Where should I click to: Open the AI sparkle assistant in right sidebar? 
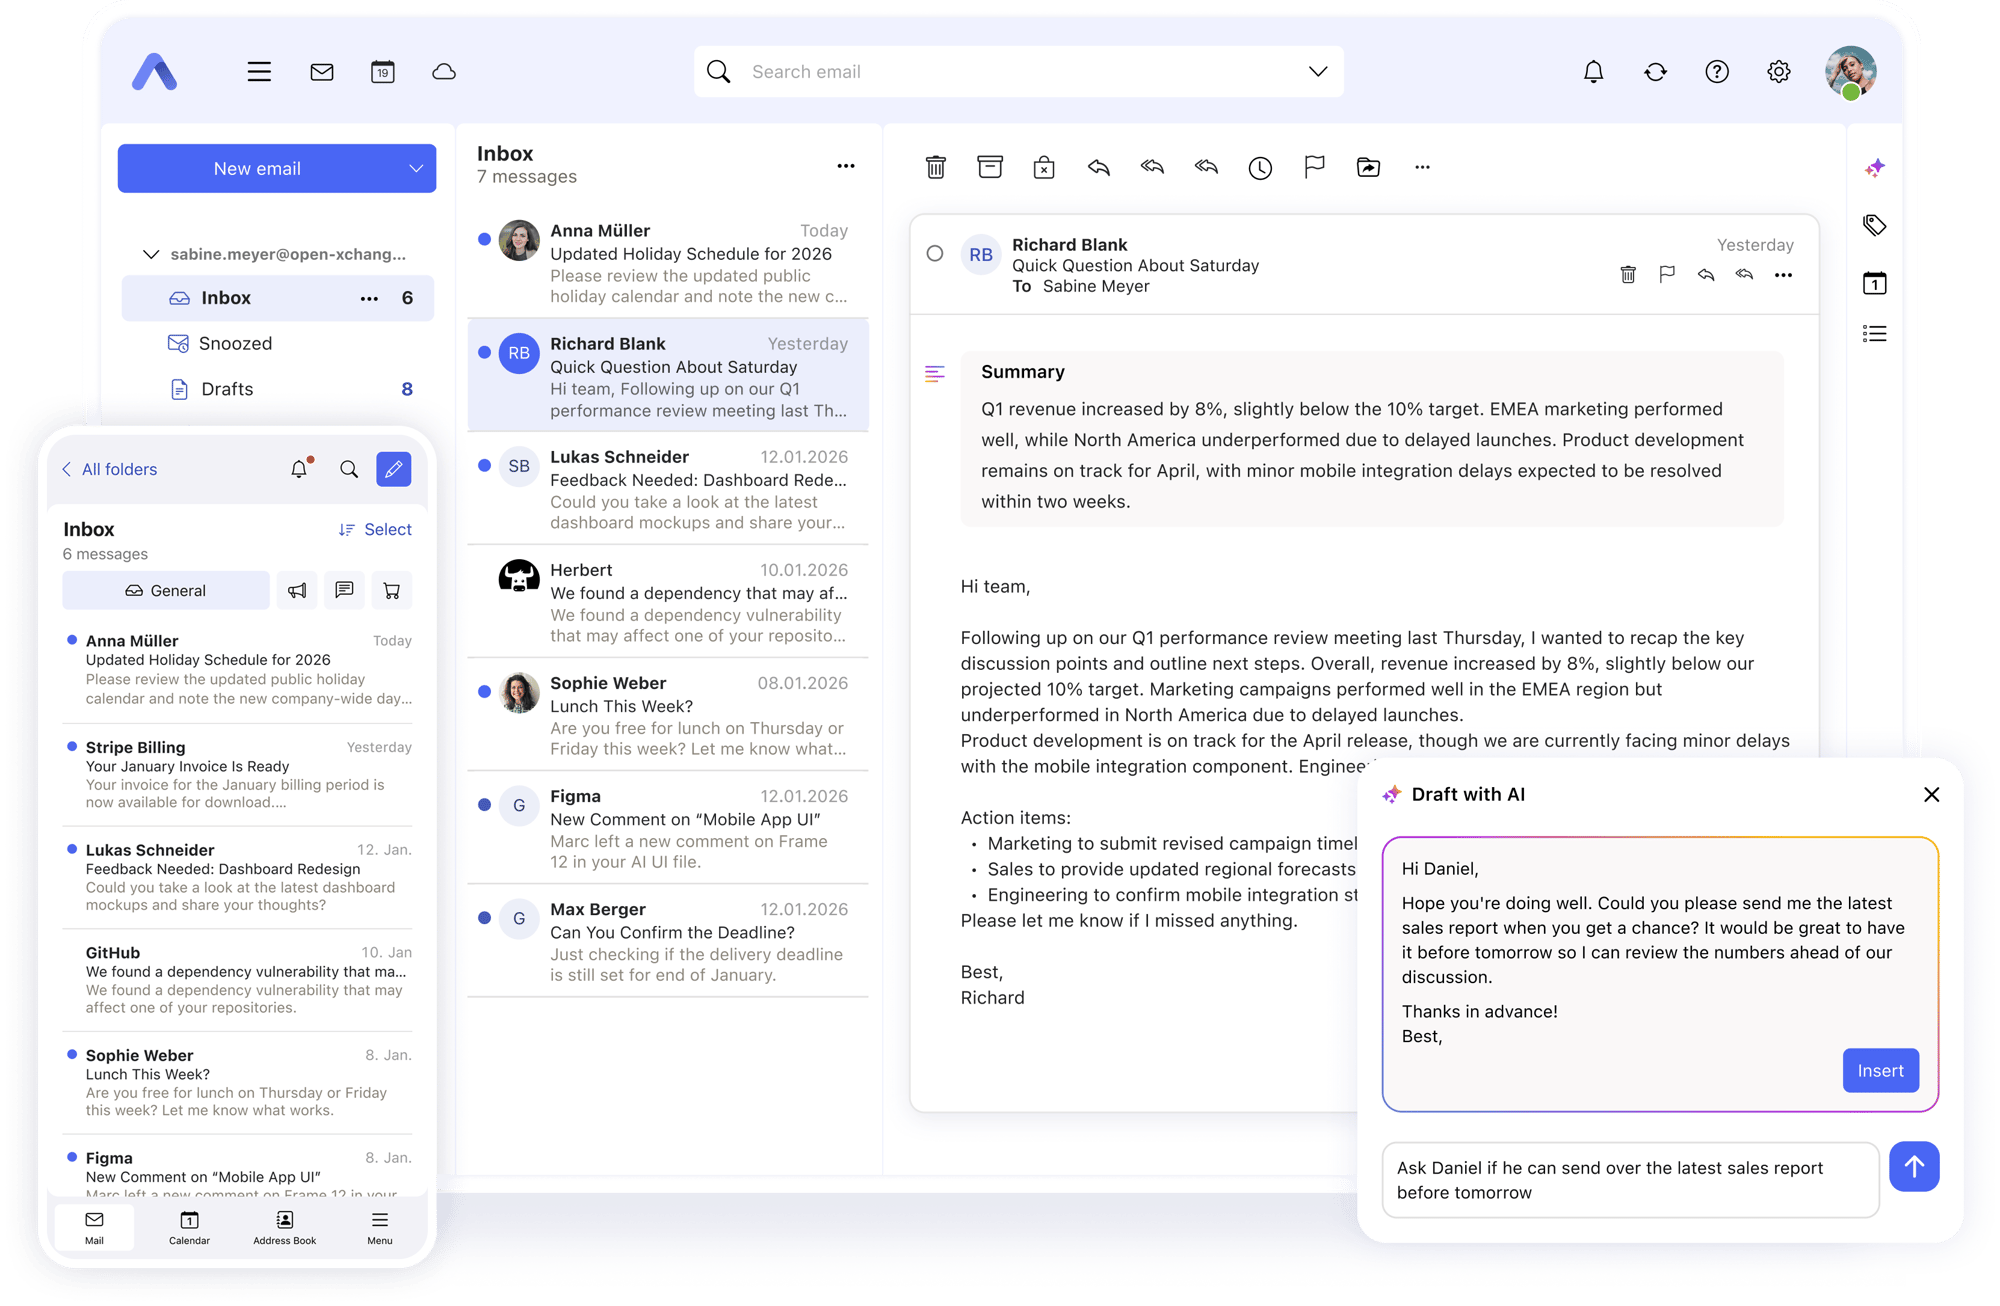1875,168
